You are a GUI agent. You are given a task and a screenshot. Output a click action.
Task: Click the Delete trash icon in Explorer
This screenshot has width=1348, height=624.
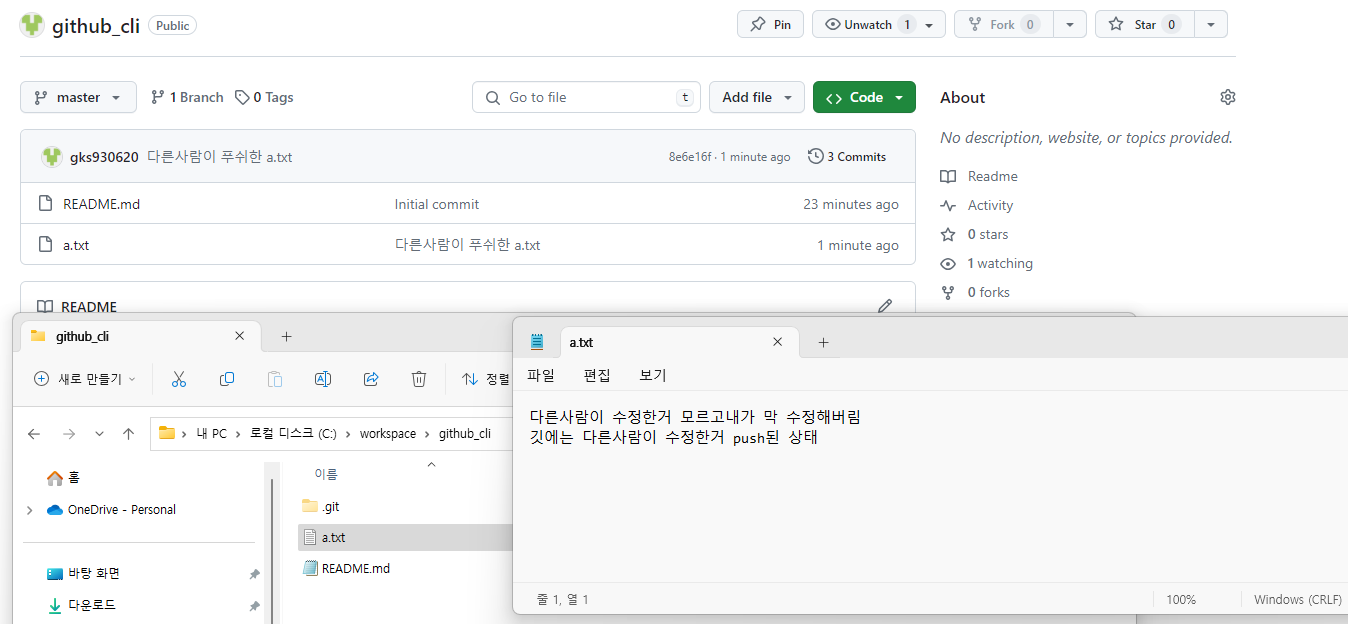click(x=419, y=379)
